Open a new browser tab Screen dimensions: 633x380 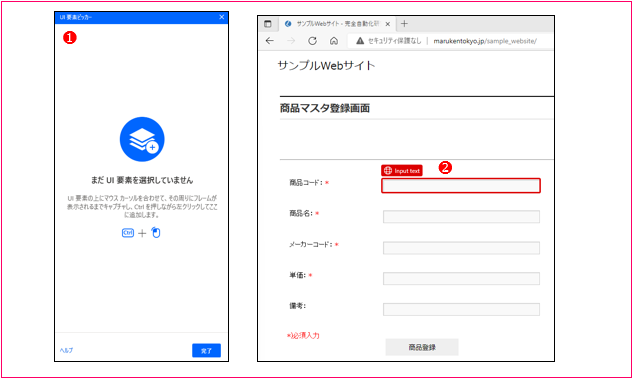pyautogui.click(x=404, y=24)
